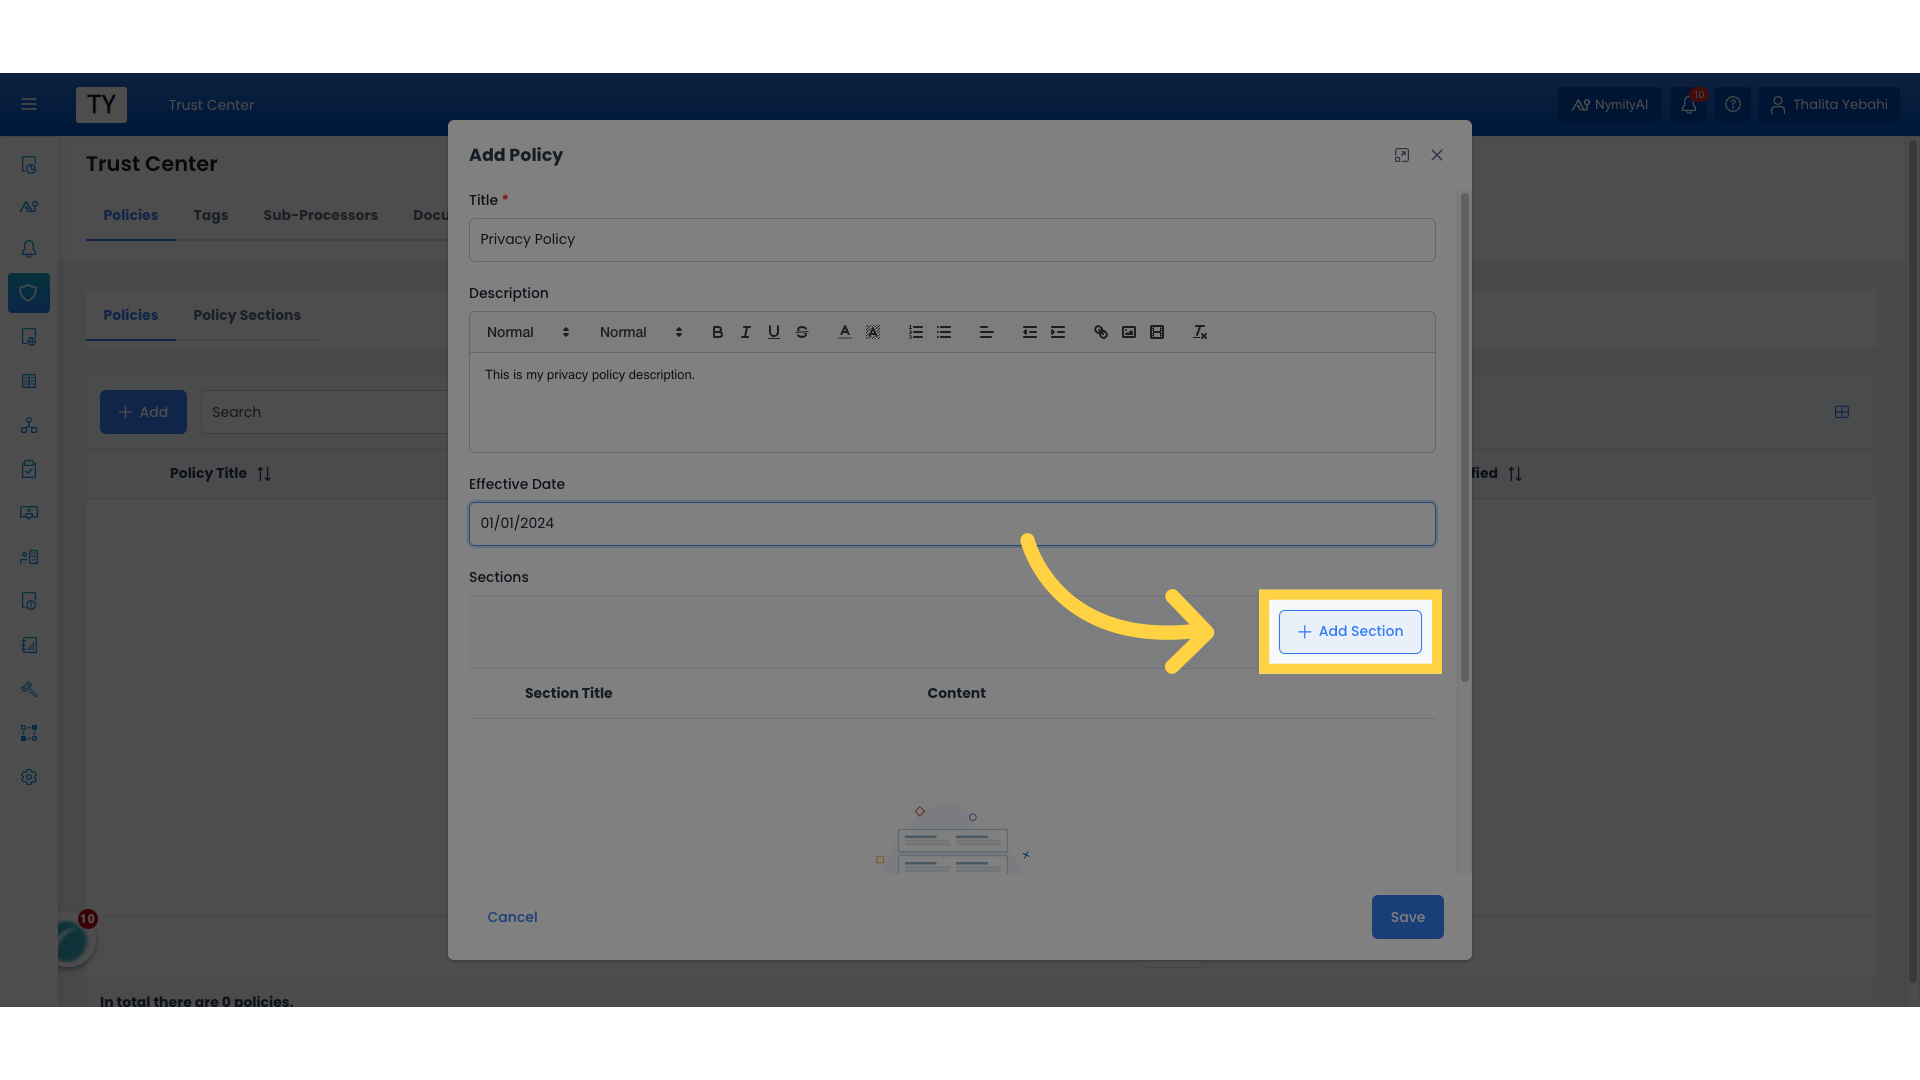Select the lower Policies sub-tab
Image resolution: width=1920 pixels, height=1080 pixels.
[x=131, y=315]
